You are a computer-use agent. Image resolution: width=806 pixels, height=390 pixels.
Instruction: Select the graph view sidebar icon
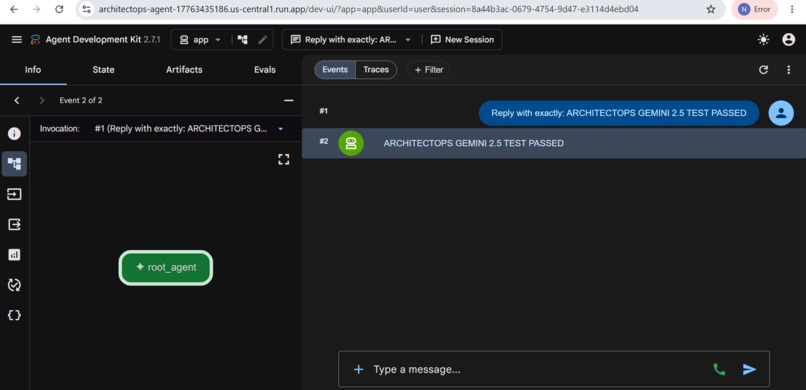click(14, 164)
